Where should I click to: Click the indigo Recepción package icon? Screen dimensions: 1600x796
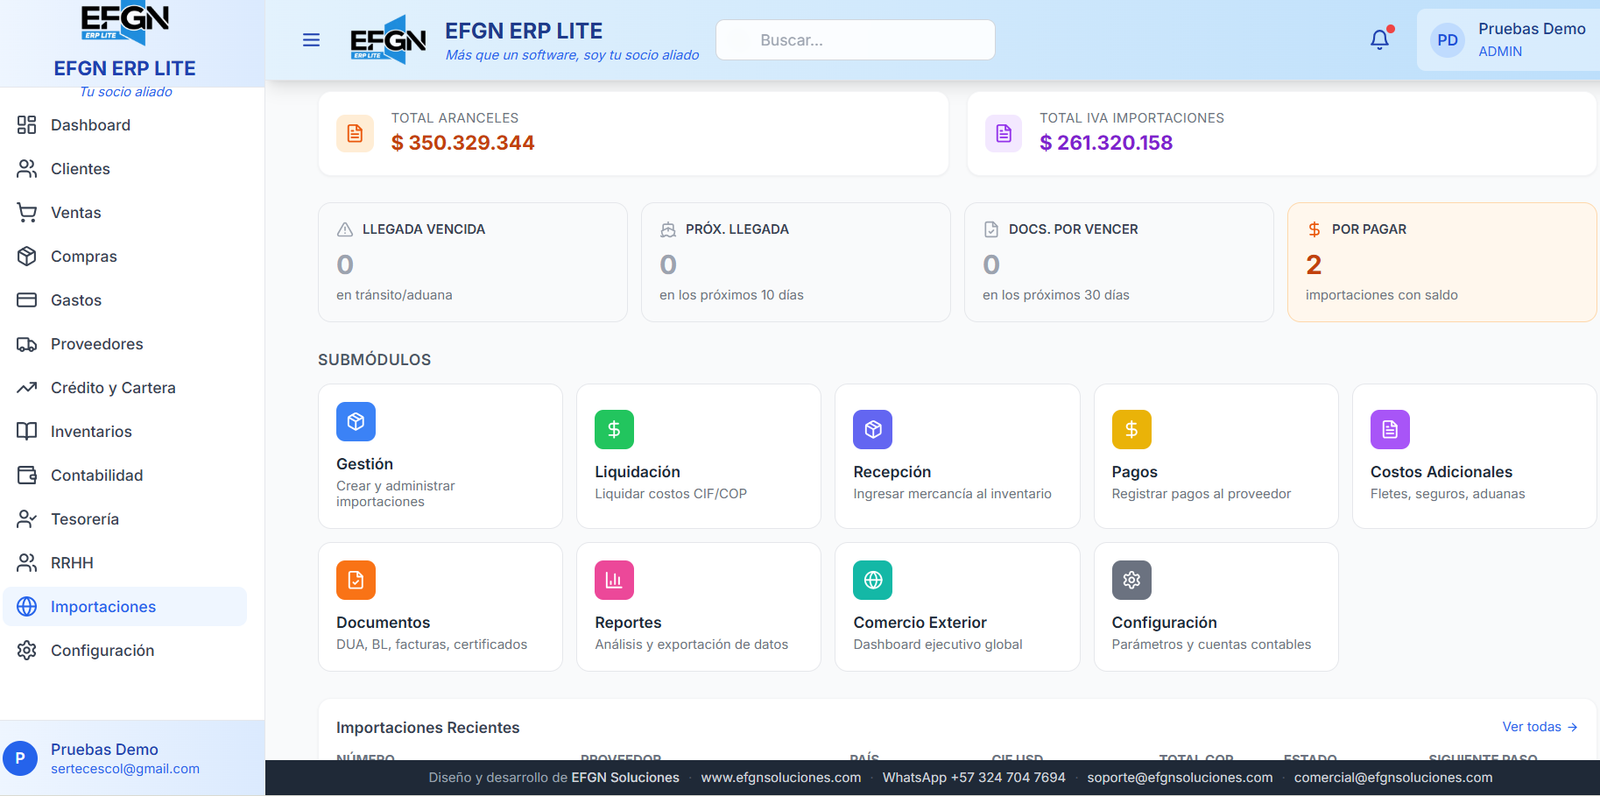[x=873, y=430]
